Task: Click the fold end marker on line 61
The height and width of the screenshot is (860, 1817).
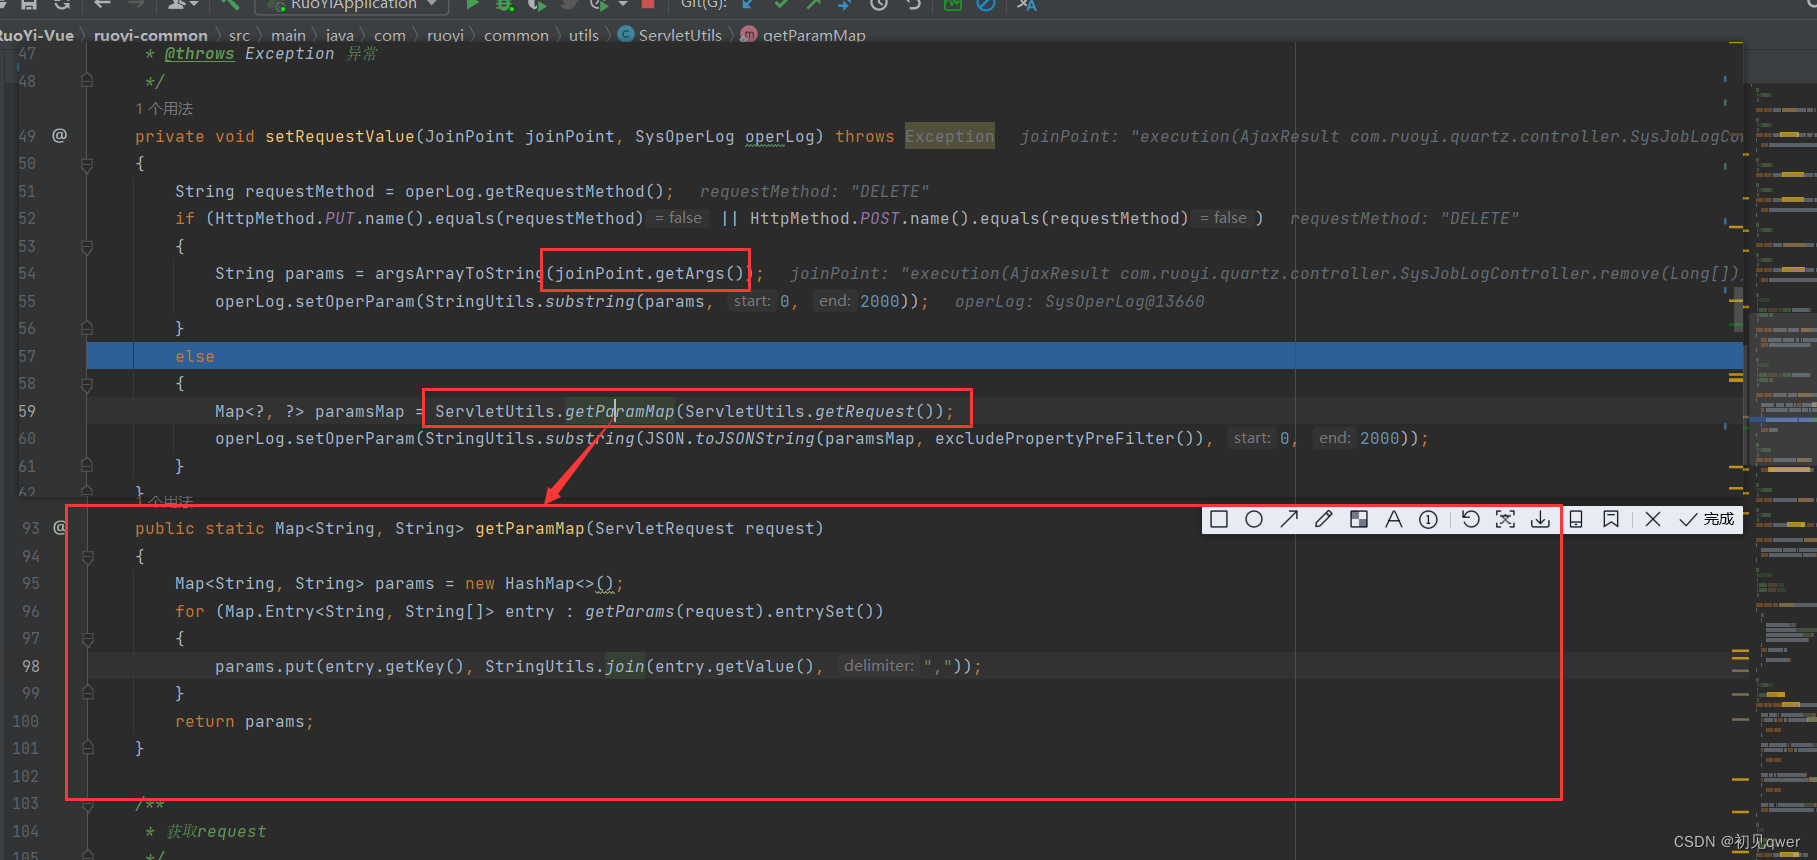Action: [87, 466]
